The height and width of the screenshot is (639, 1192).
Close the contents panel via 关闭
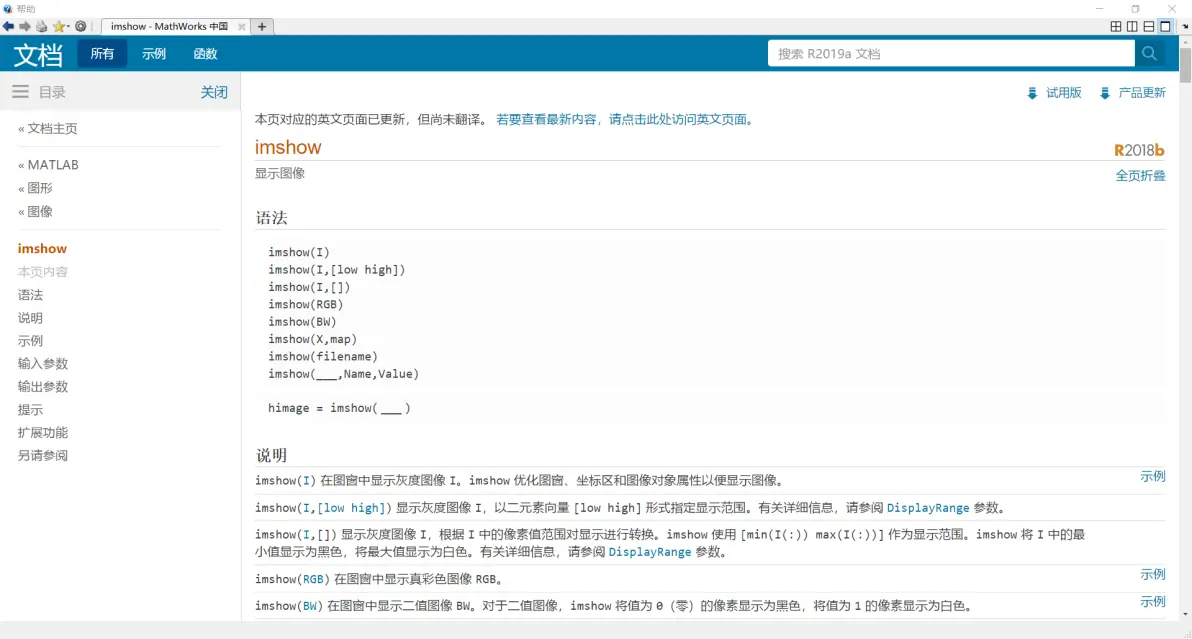click(x=214, y=92)
